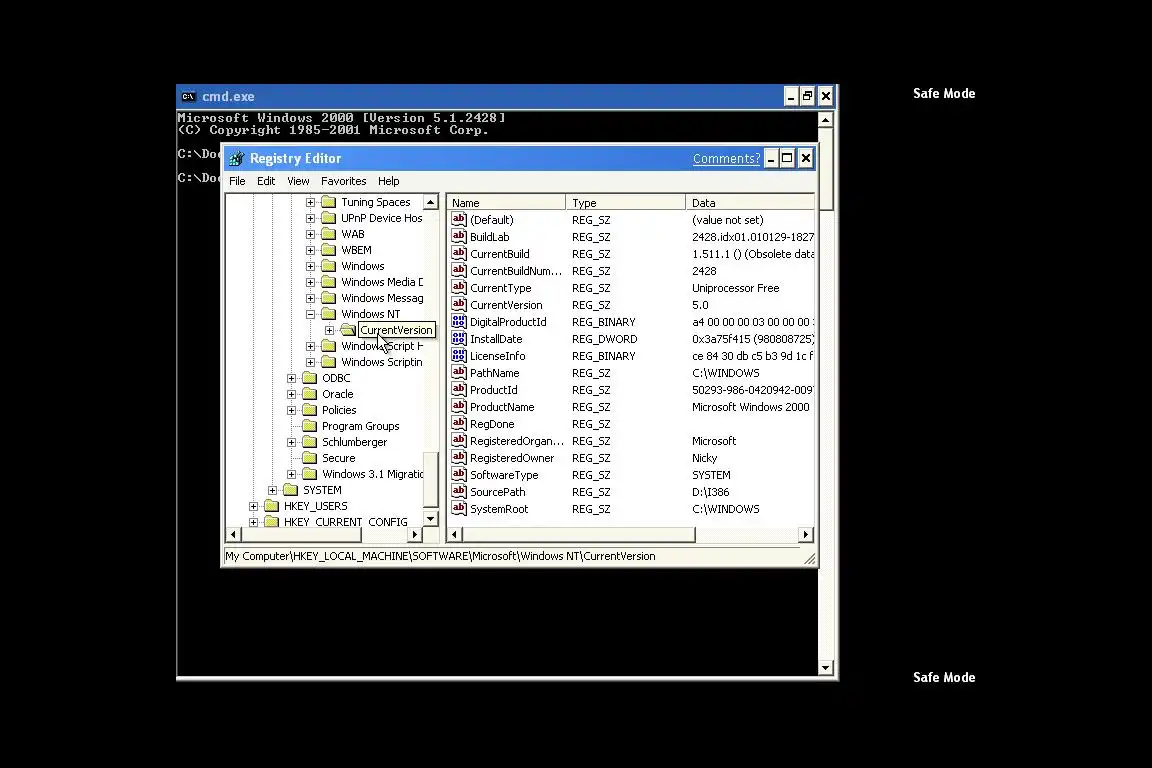Click the ProductName string value icon
Image resolution: width=1152 pixels, height=768 pixels.
pyautogui.click(x=459, y=406)
